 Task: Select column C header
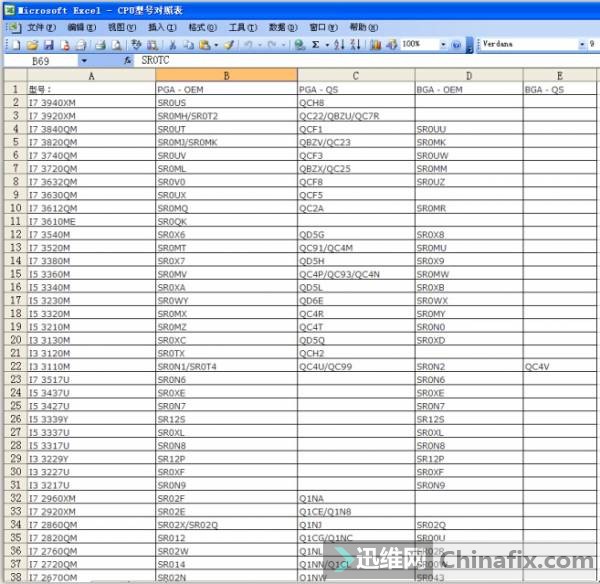pos(356,76)
